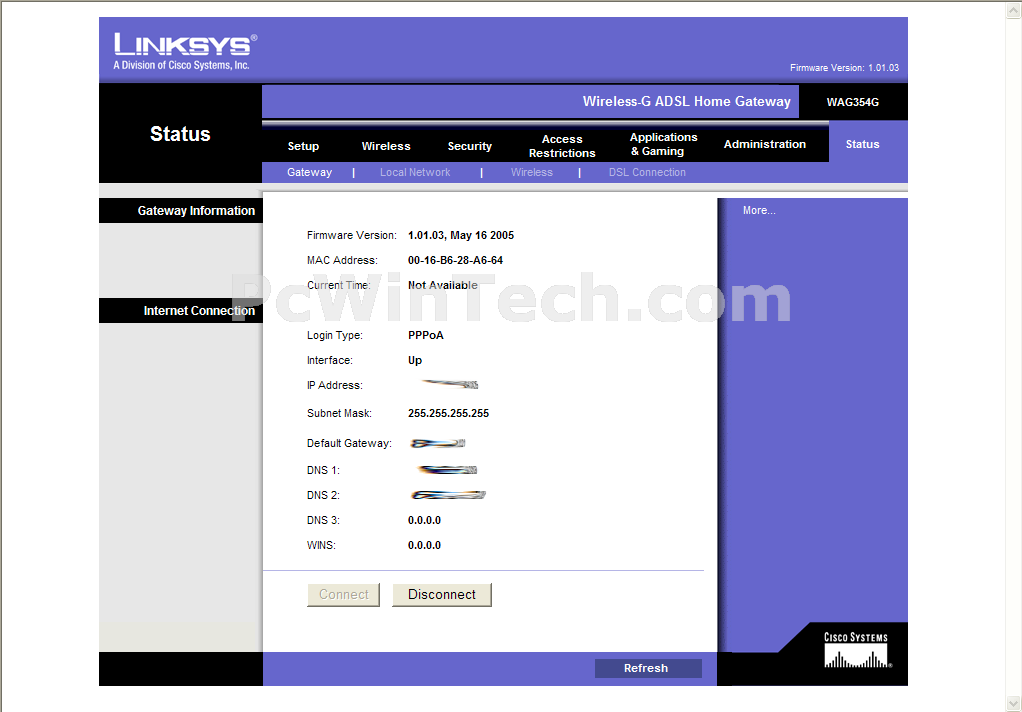Open Access Restrictions tab
The image size is (1022, 712).
[x=562, y=146]
